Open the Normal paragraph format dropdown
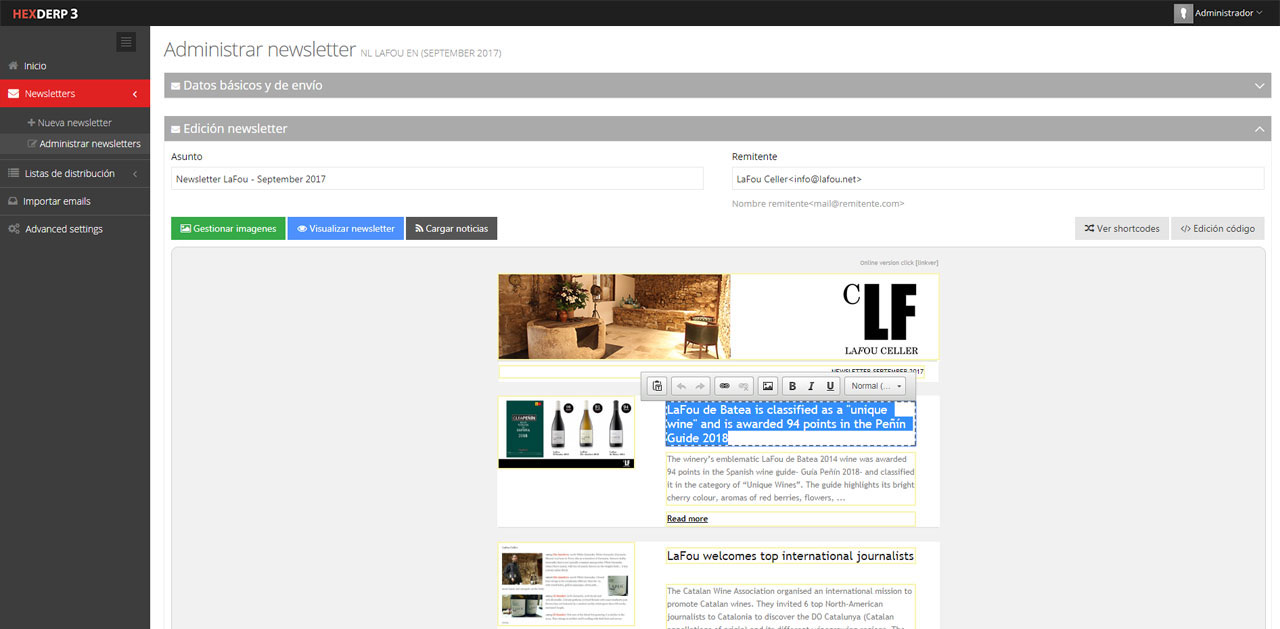Viewport: 1280px width, 629px height. click(875, 386)
